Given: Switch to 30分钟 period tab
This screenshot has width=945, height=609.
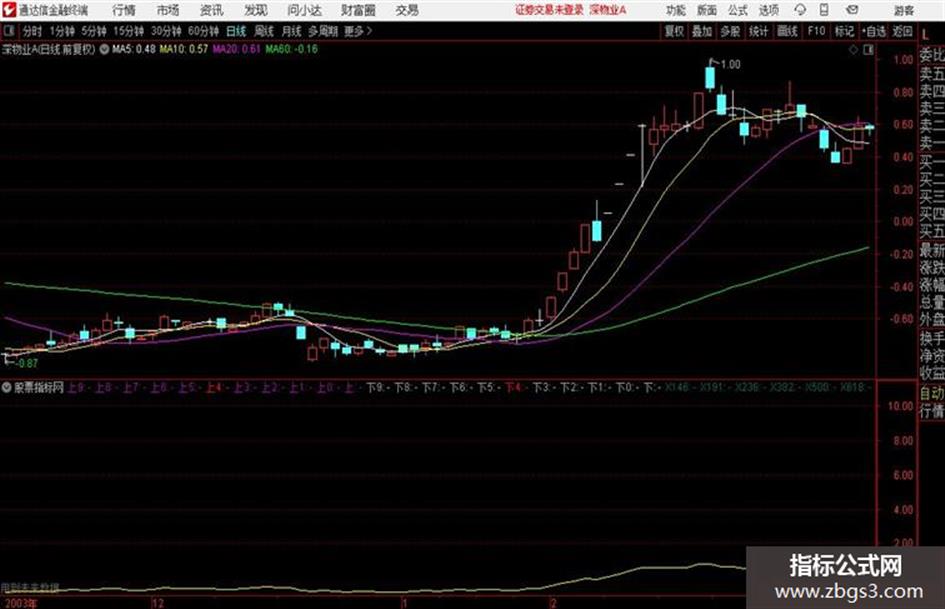Looking at the screenshot, I should pyautogui.click(x=166, y=31).
